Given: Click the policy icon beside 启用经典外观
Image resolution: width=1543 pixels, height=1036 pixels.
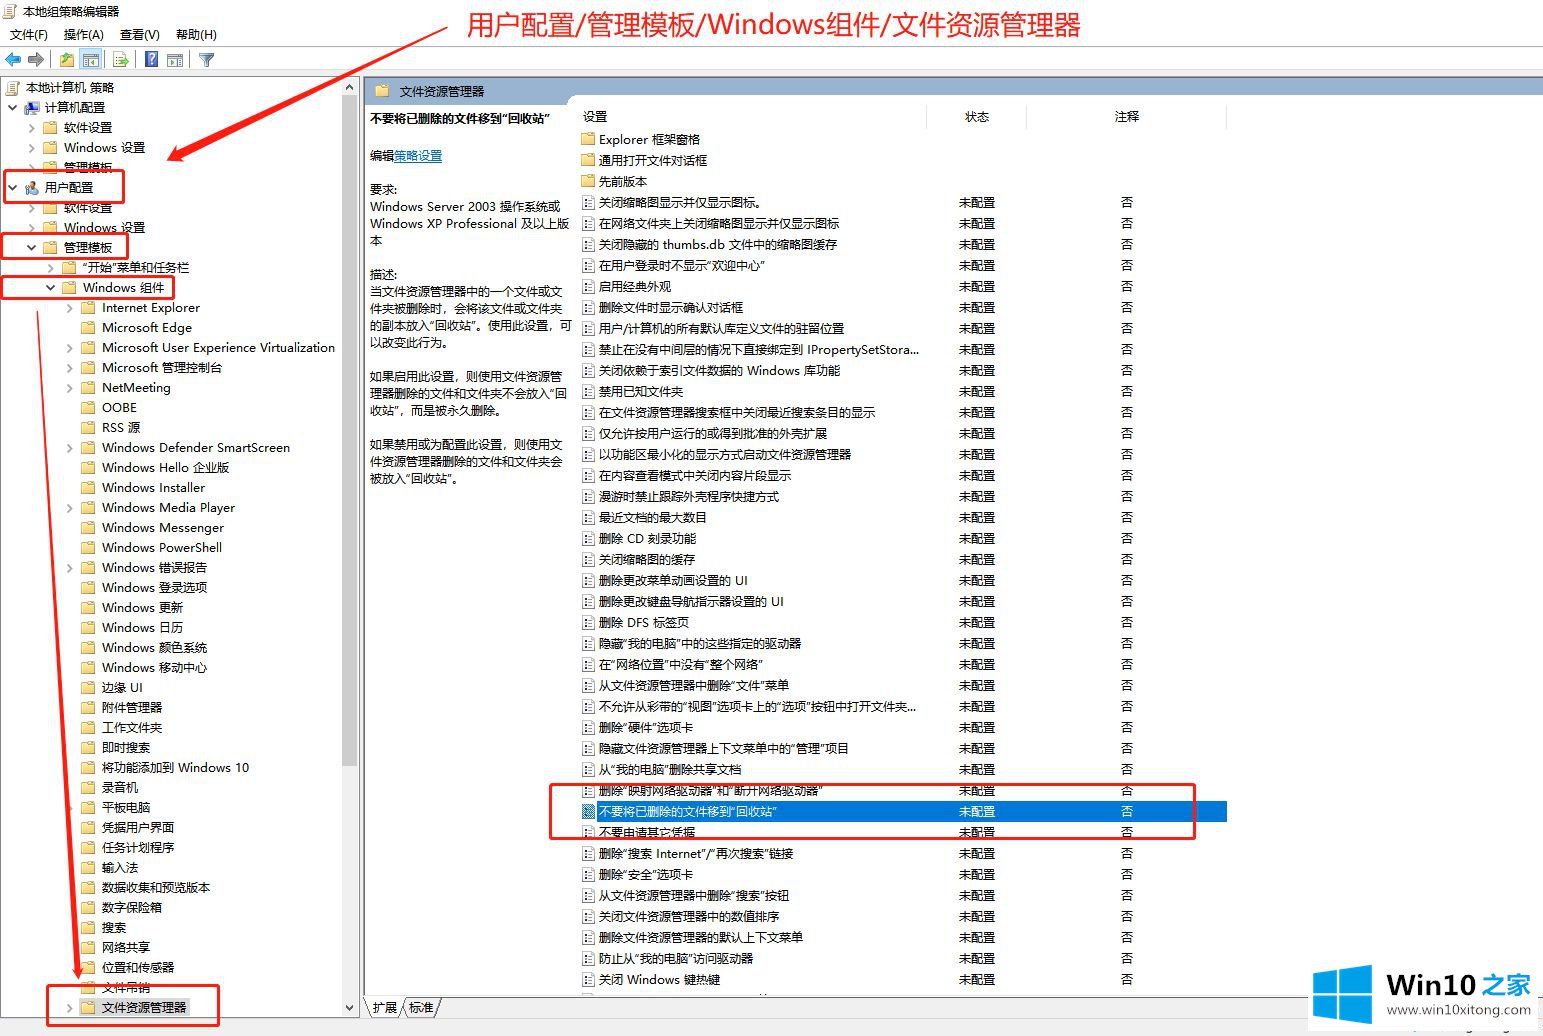Looking at the screenshot, I should click(x=589, y=286).
